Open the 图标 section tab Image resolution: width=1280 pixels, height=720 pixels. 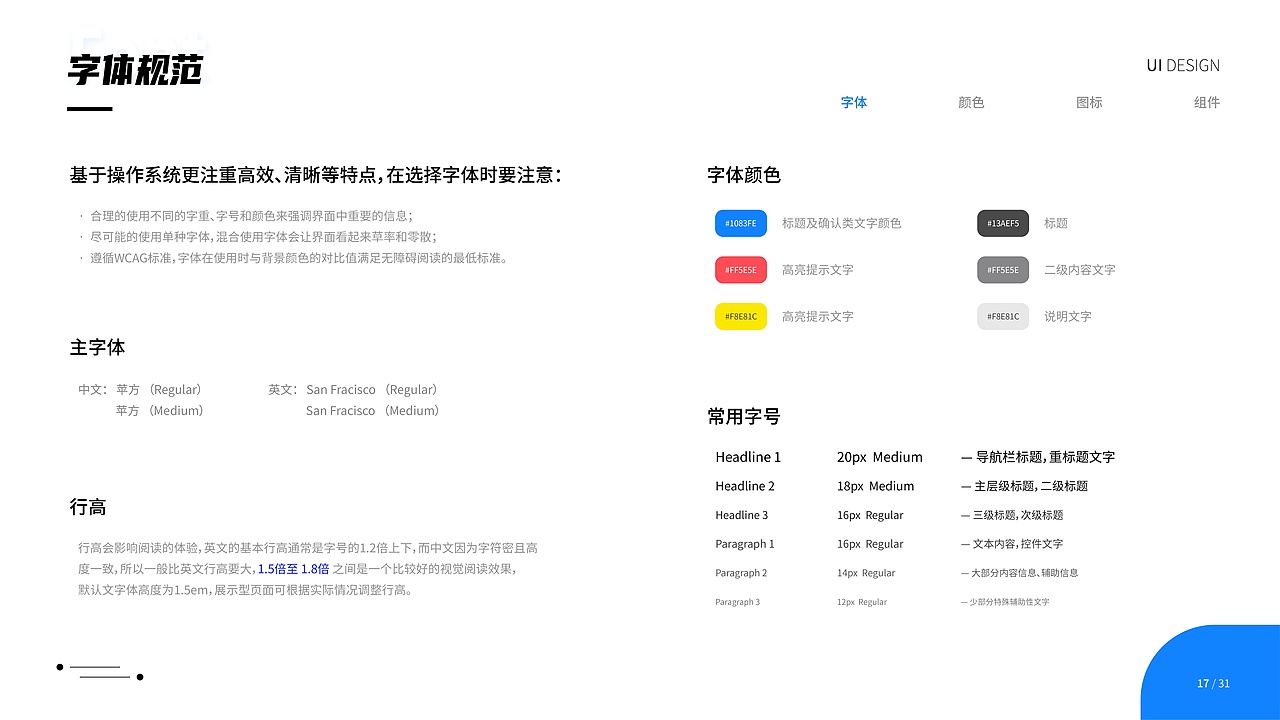coord(1089,102)
